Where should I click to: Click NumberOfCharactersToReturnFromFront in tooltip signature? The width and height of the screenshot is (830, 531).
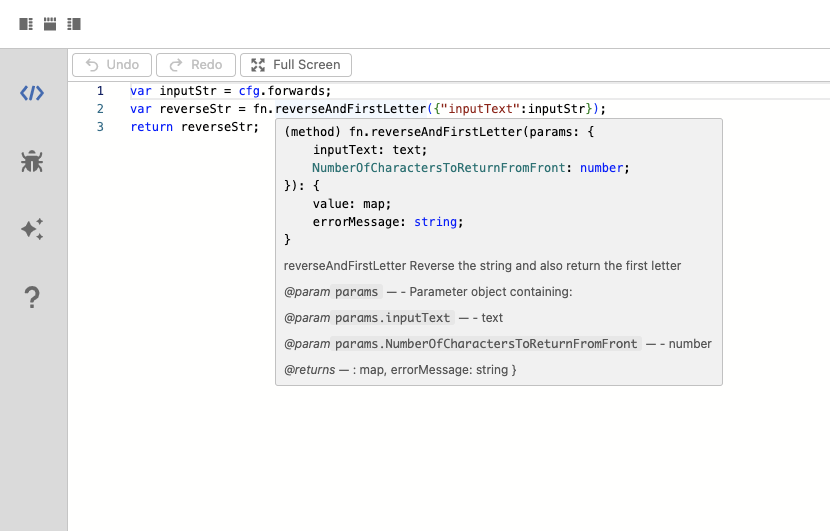439,168
